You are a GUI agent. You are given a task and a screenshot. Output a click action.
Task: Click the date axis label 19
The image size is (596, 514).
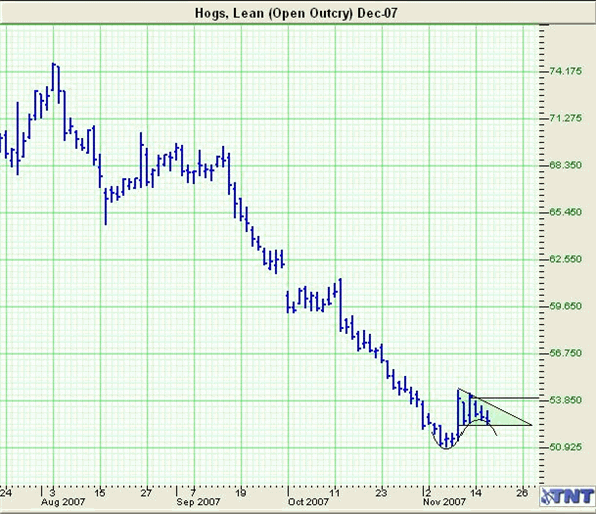tap(241, 493)
